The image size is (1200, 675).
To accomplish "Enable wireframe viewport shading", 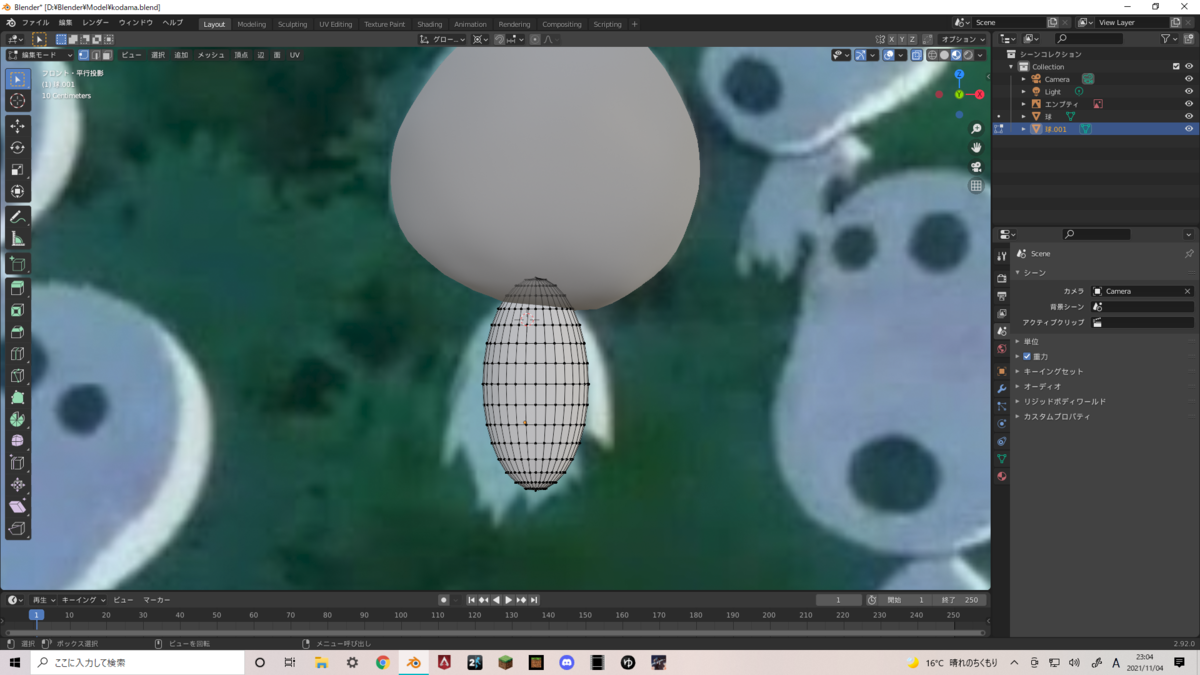I will (933, 55).
